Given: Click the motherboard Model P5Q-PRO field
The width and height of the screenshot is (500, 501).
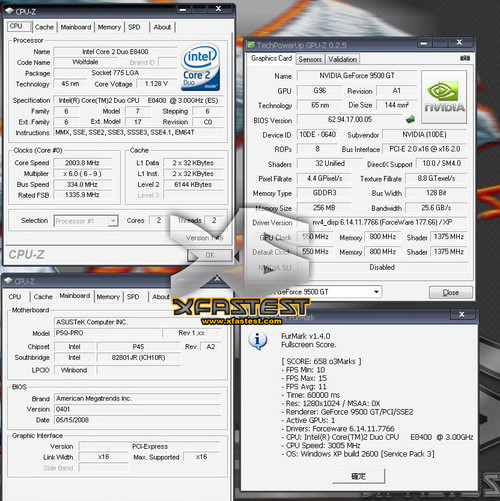Looking at the screenshot, I should pos(108,333).
